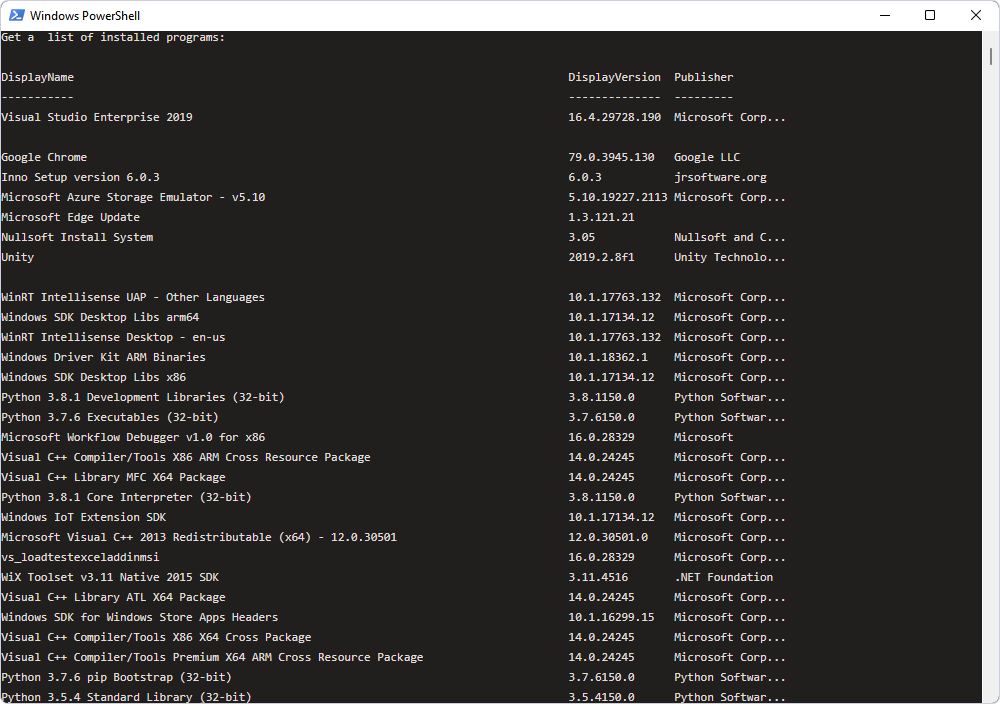This screenshot has height=704, width=1000.
Task: Click version 5.10.19227.2113
Action: coord(617,197)
